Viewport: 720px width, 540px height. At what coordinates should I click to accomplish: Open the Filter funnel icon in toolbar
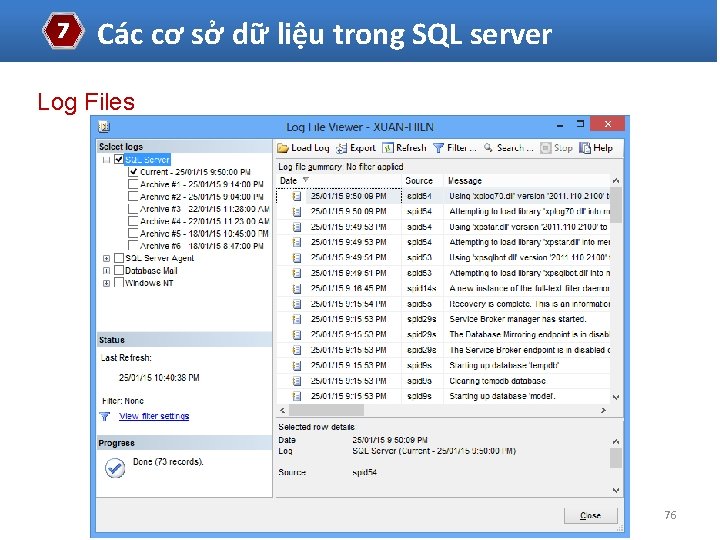pos(439,148)
